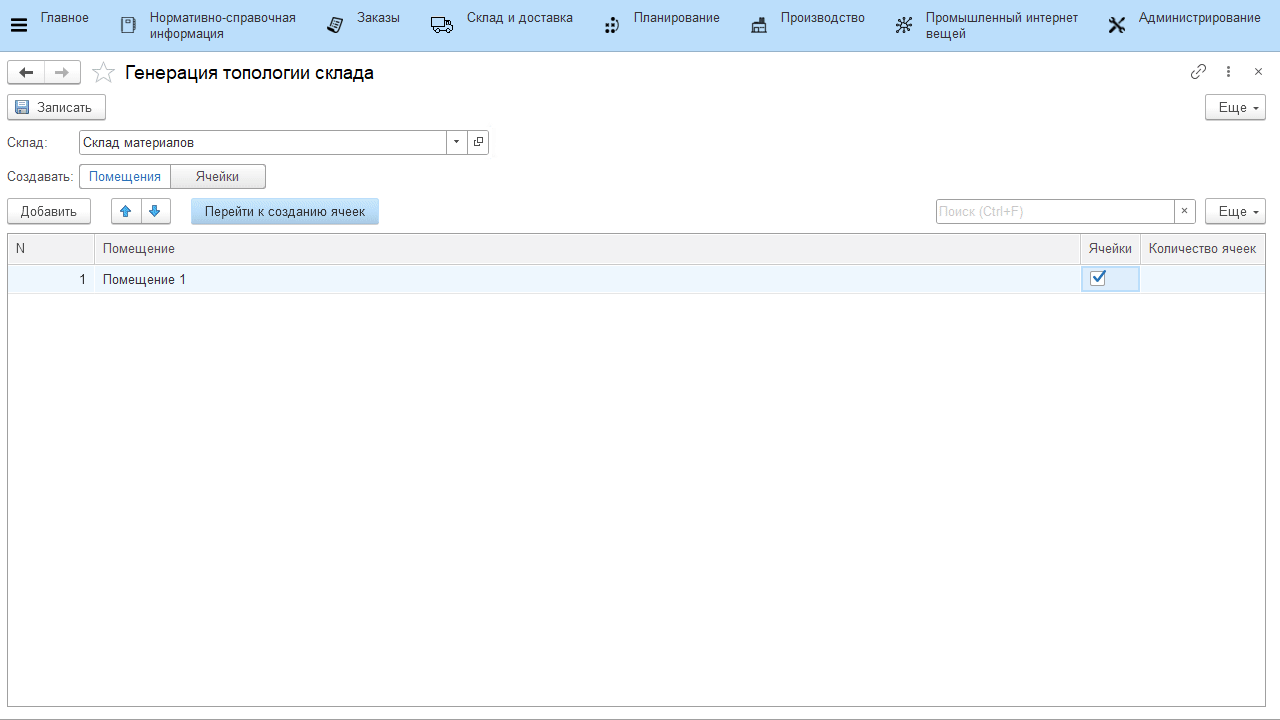Uncheck the Ячейки checkbox for Помещение 1
The height and width of the screenshot is (720, 1280).
pos(1098,279)
